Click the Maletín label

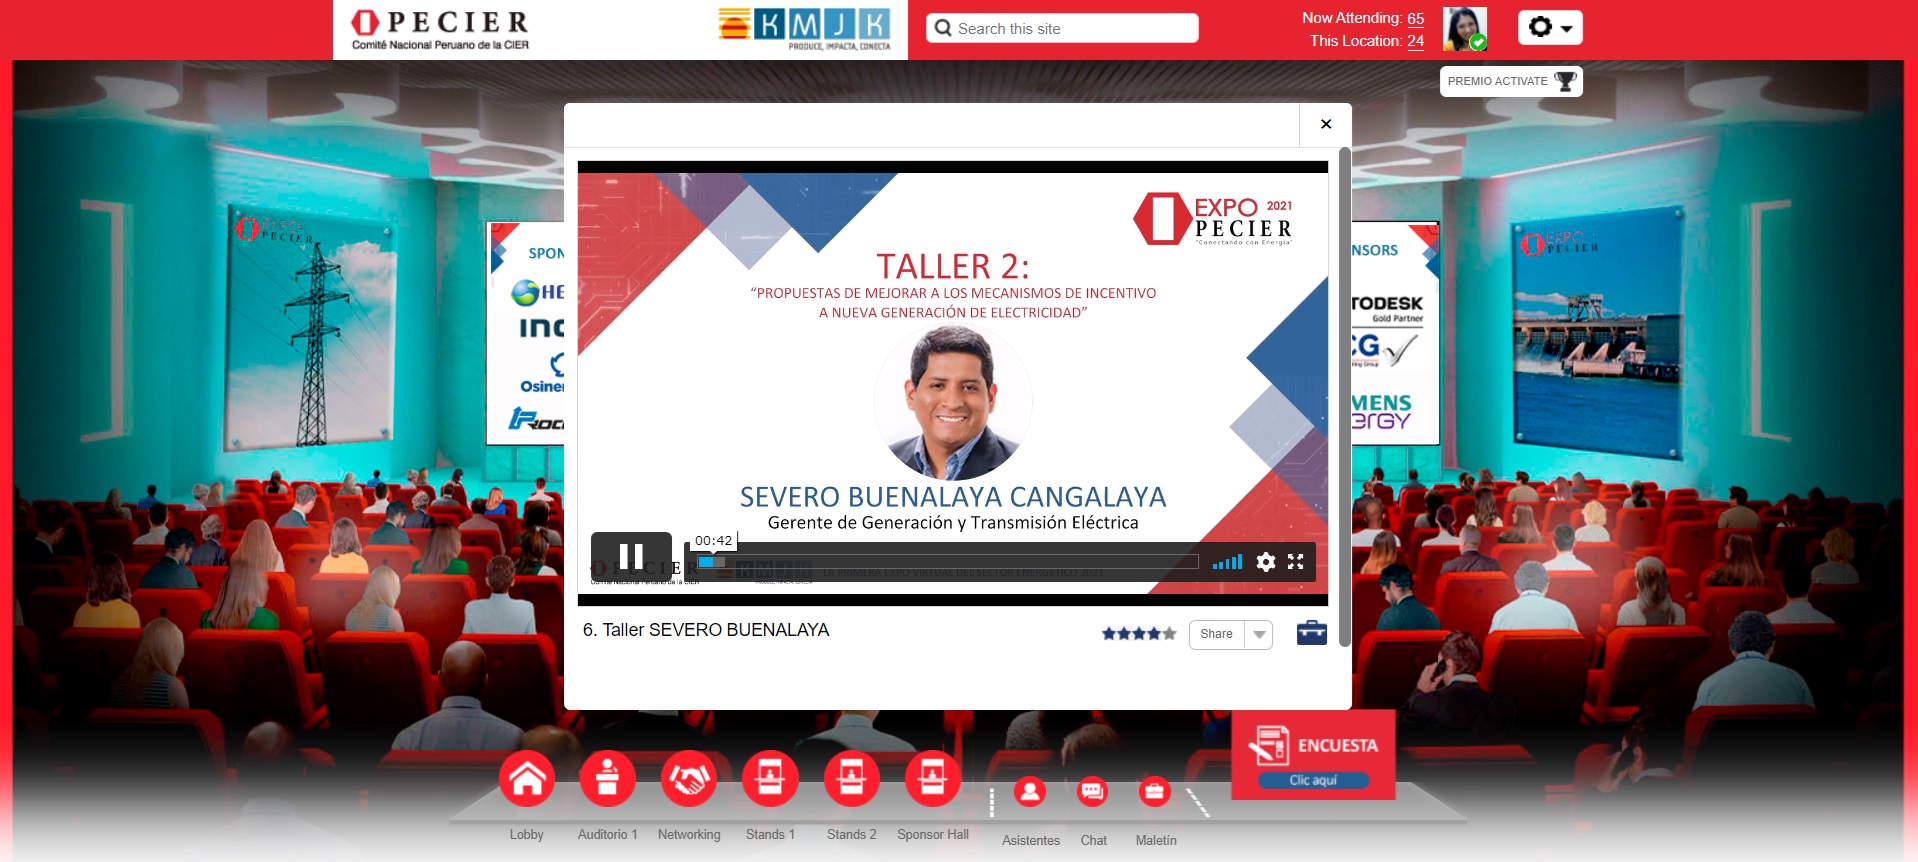pos(1156,840)
